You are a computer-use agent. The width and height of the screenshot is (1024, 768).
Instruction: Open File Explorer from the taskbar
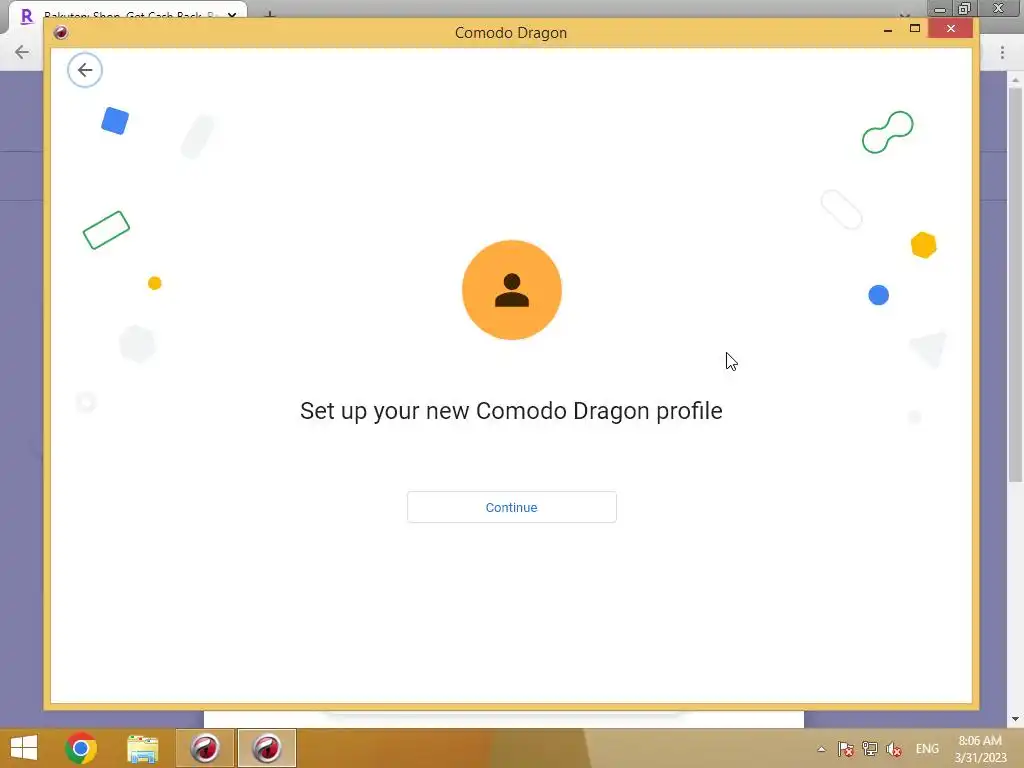tap(142, 748)
